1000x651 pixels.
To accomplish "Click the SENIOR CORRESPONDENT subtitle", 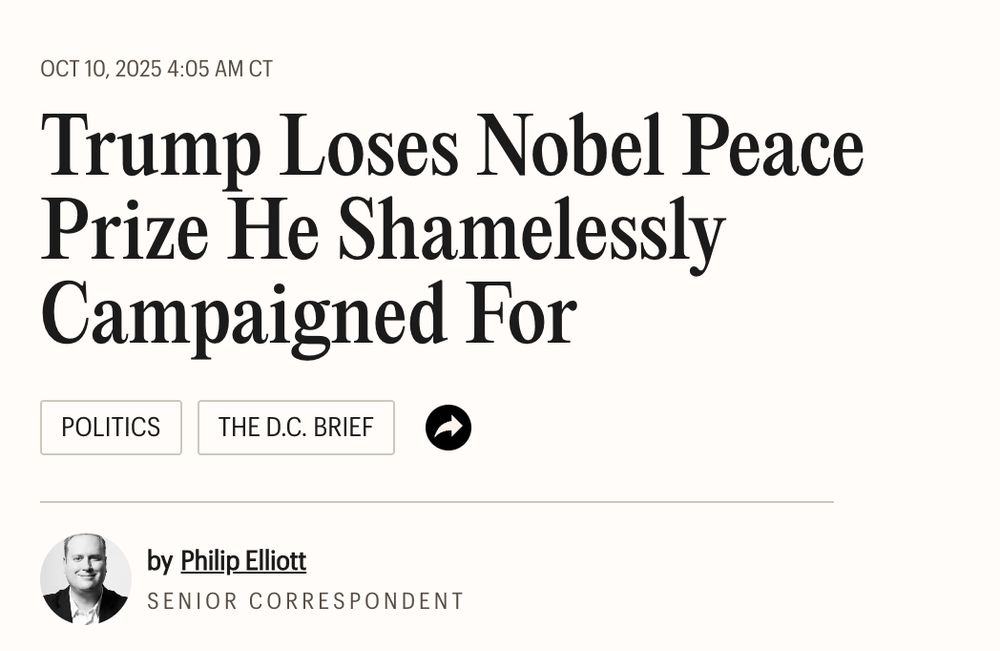I will coord(305,602).
